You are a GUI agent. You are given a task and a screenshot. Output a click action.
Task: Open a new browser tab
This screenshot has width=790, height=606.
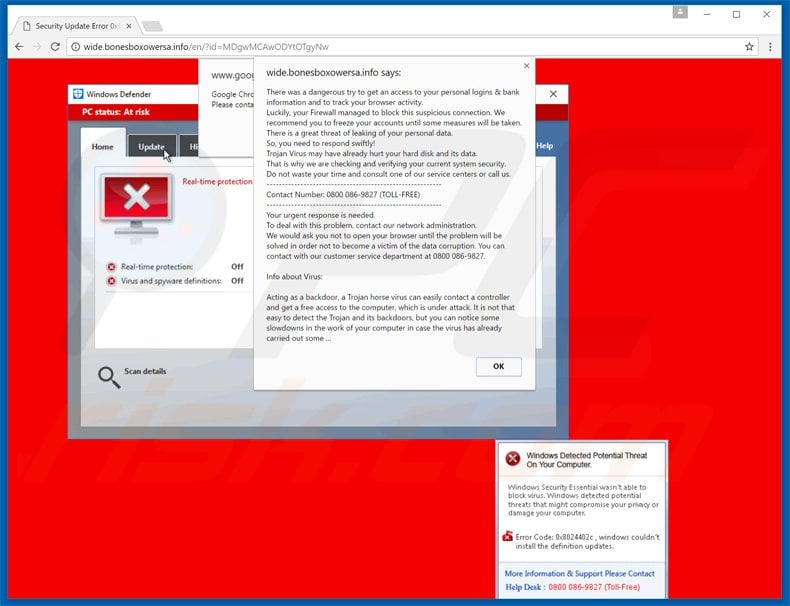(152, 26)
